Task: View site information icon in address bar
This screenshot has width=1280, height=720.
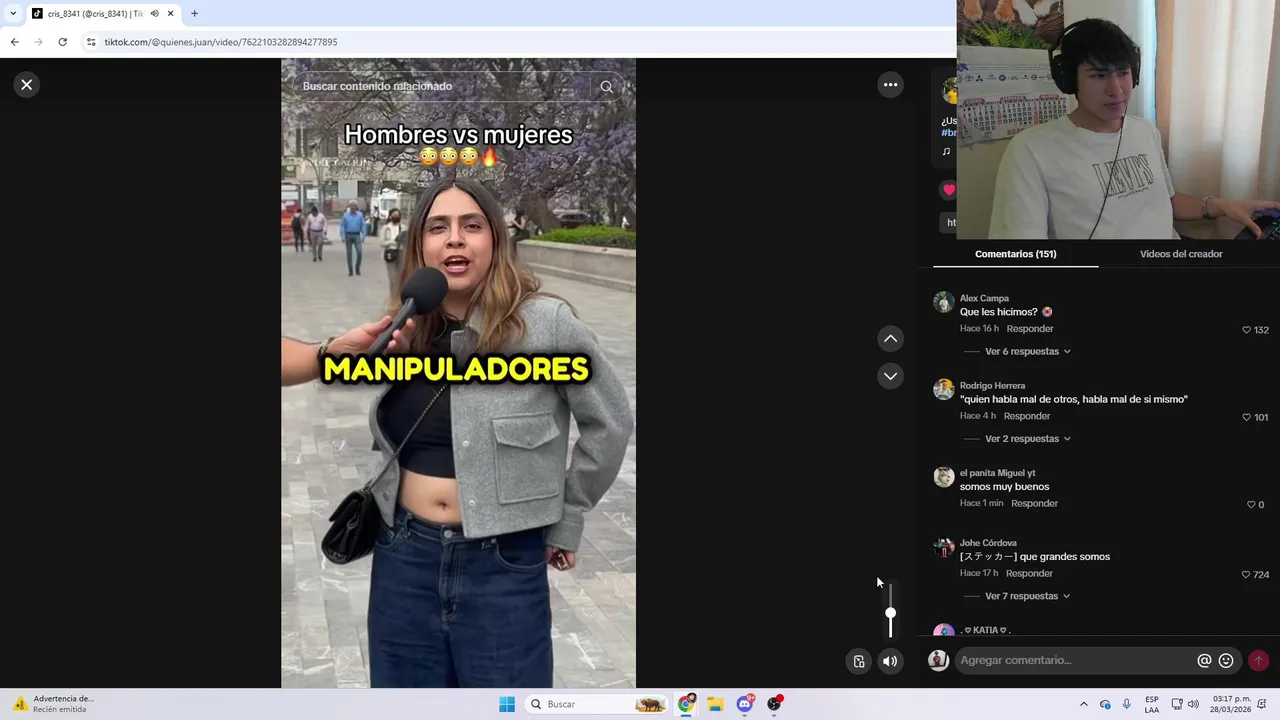Action: pyautogui.click(x=91, y=42)
